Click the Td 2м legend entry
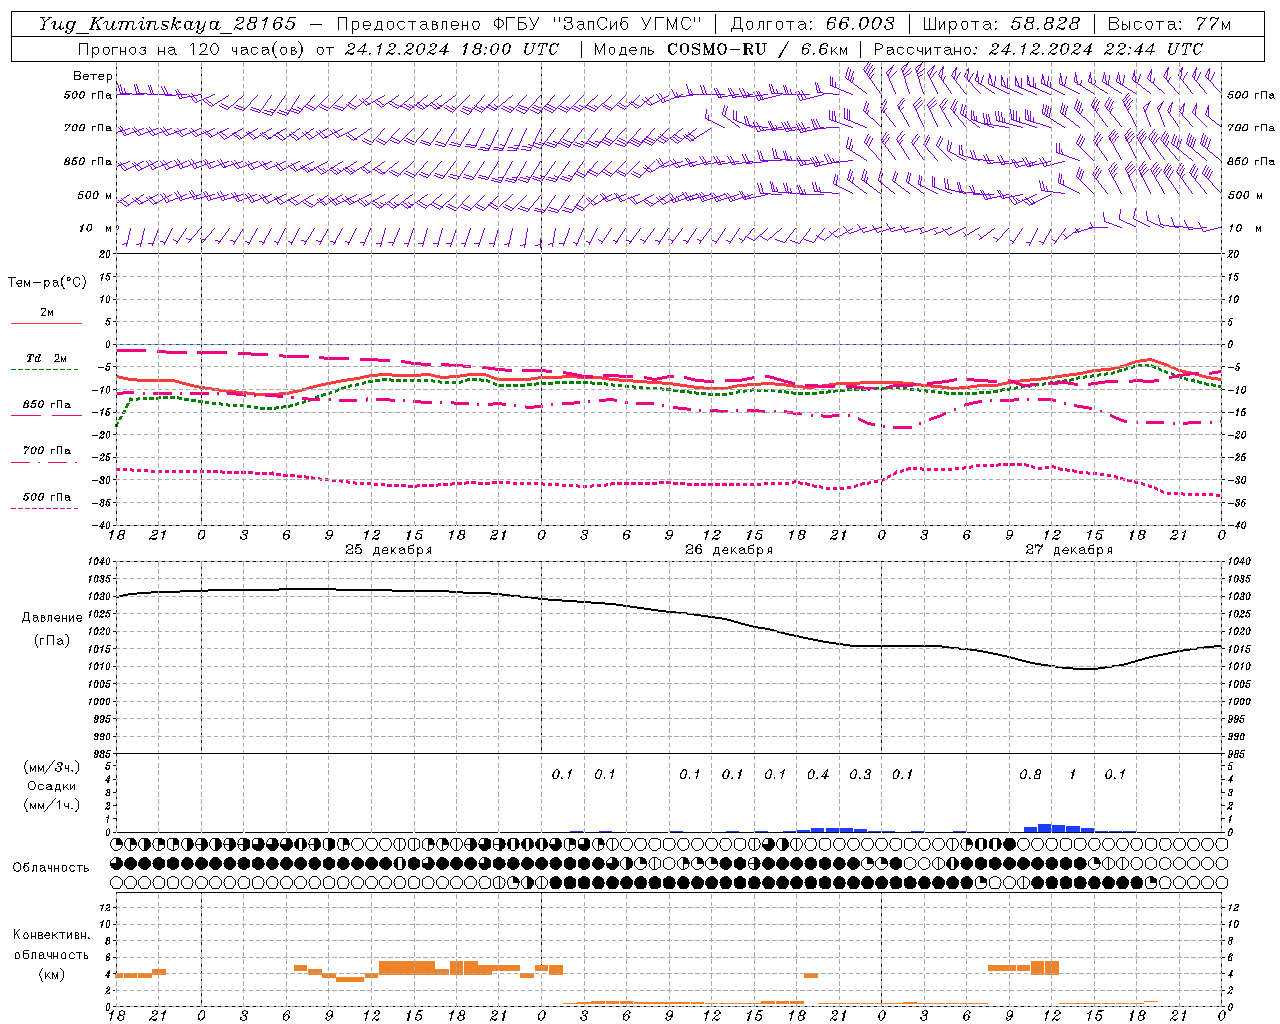This screenshot has height=1024, width=1280. [x=46, y=358]
